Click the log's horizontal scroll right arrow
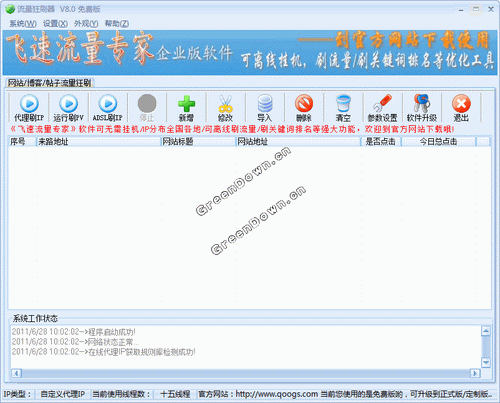The height and width of the screenshot is (403, 500). pyautogui.click(x=475, y=373)
